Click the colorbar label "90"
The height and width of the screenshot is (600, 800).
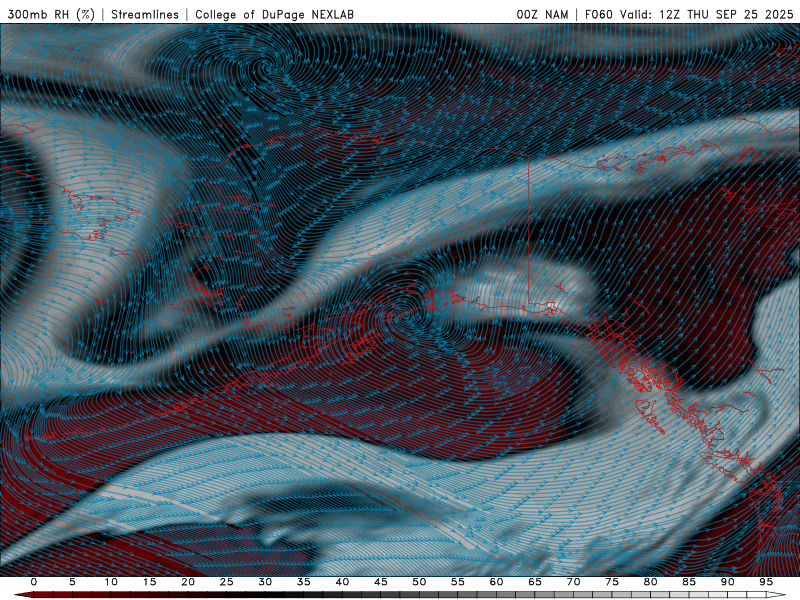[x=727, y=582]
